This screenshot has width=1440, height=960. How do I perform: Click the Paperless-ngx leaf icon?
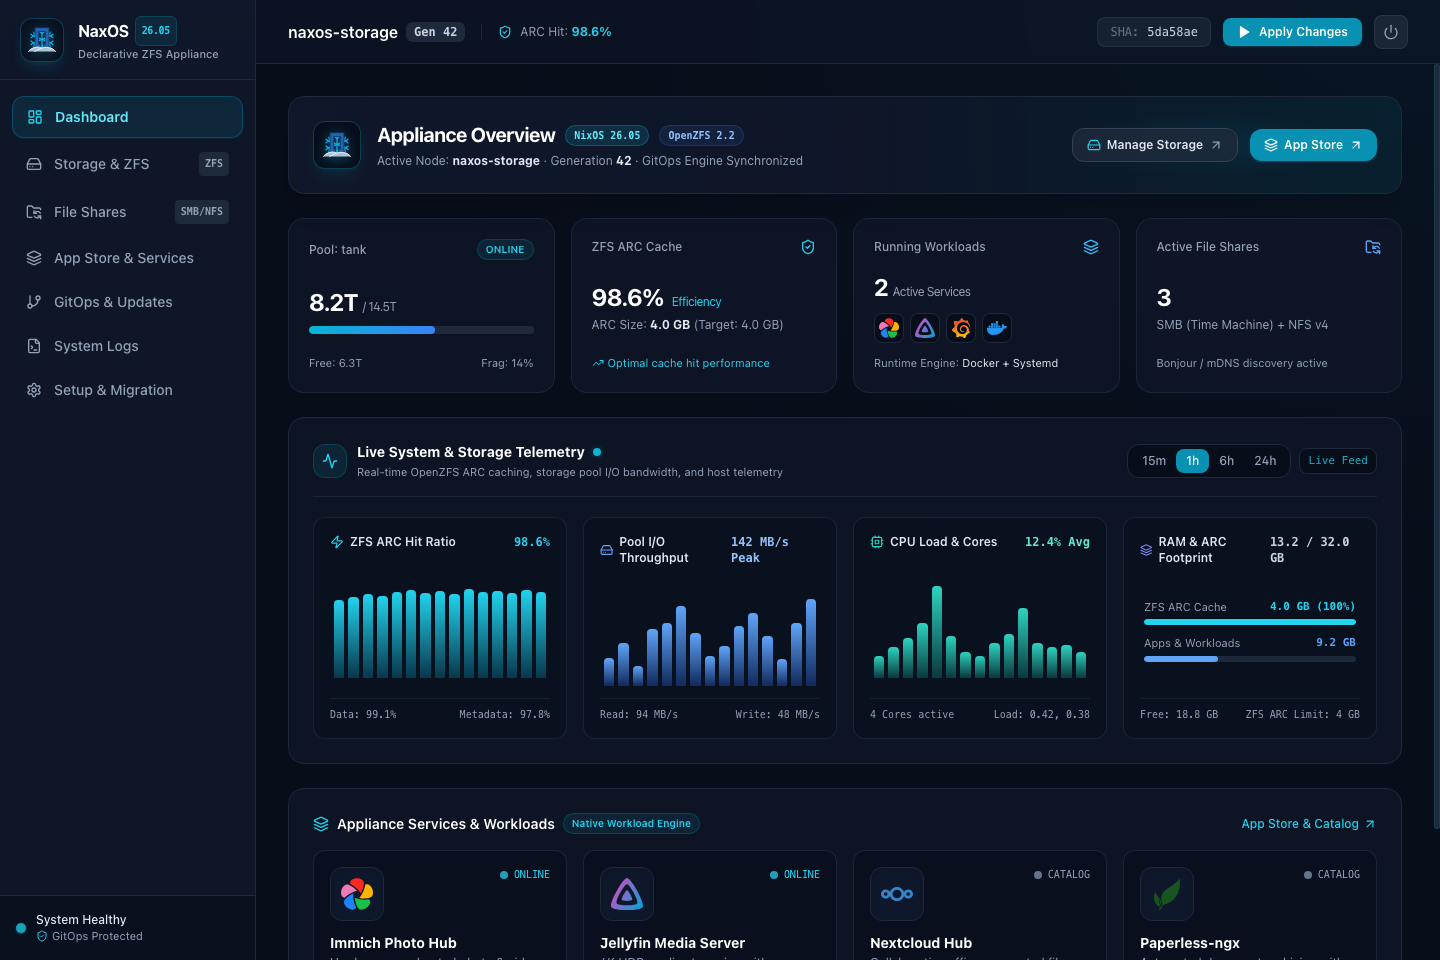[1167, 894]
